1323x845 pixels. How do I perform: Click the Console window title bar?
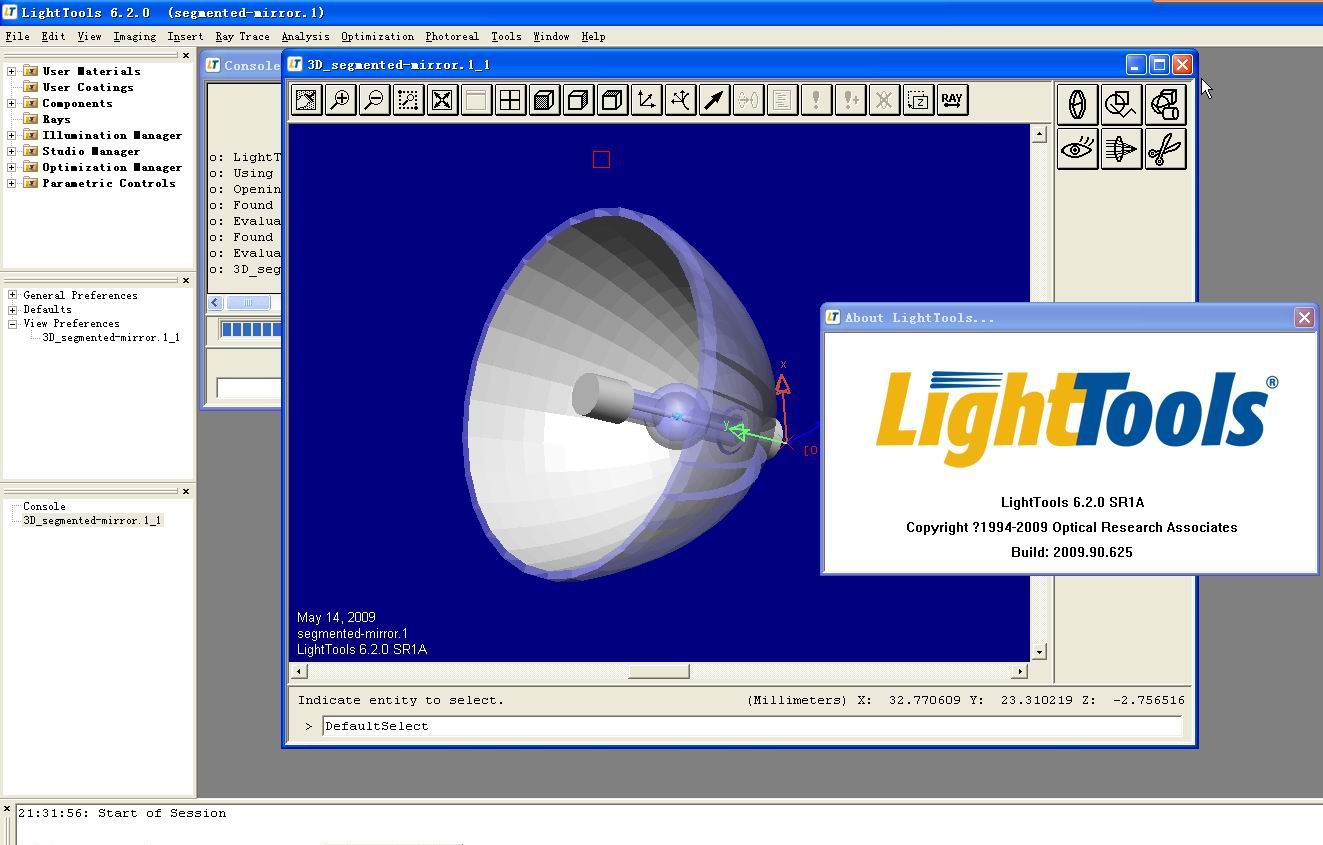pyautogui.click(x=243, y=65)
